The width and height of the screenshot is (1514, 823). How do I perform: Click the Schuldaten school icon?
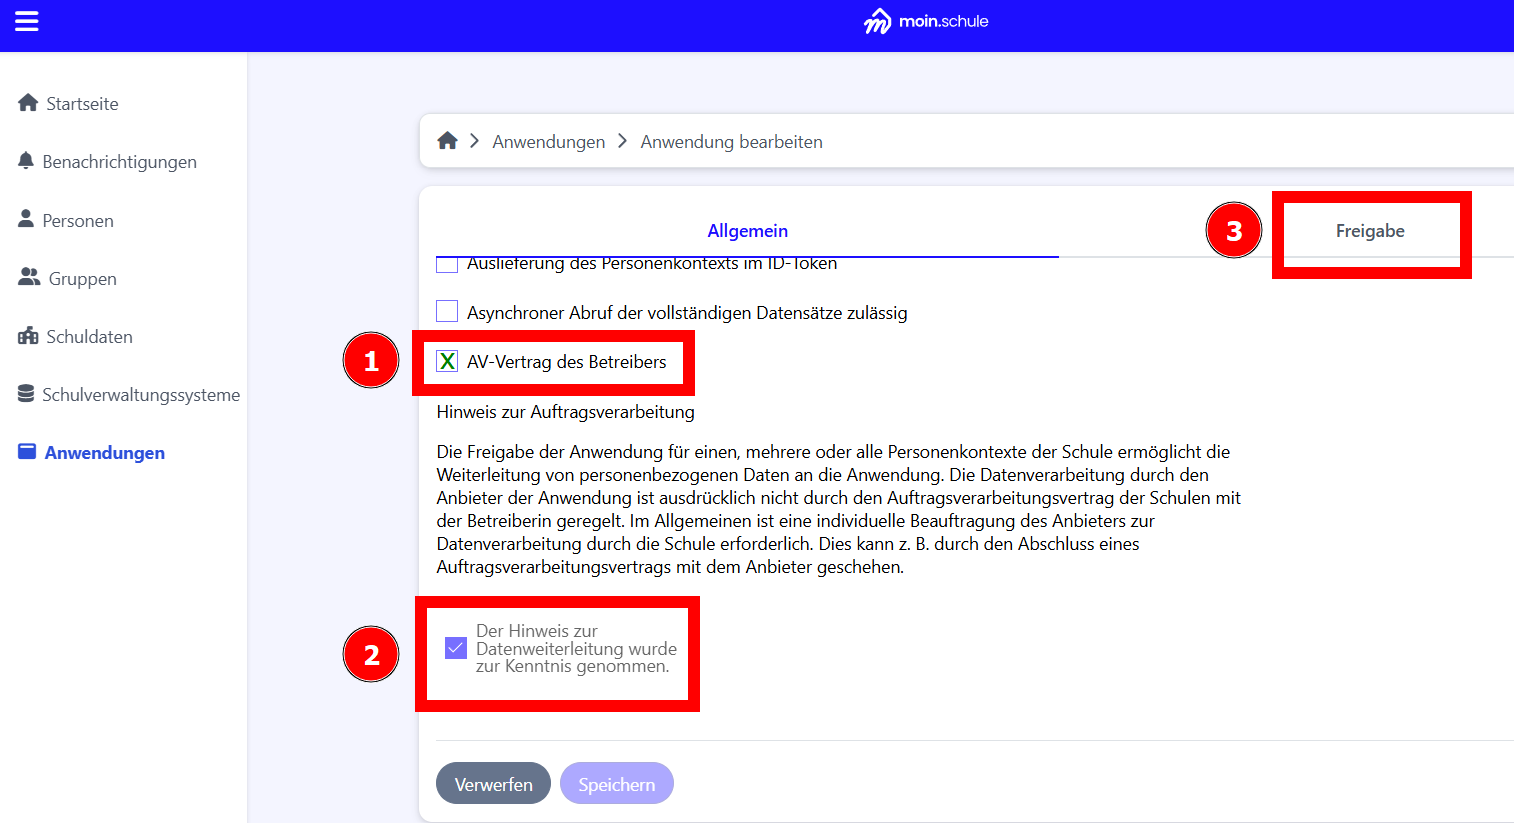pyautogui.click(x=28, y=336)
